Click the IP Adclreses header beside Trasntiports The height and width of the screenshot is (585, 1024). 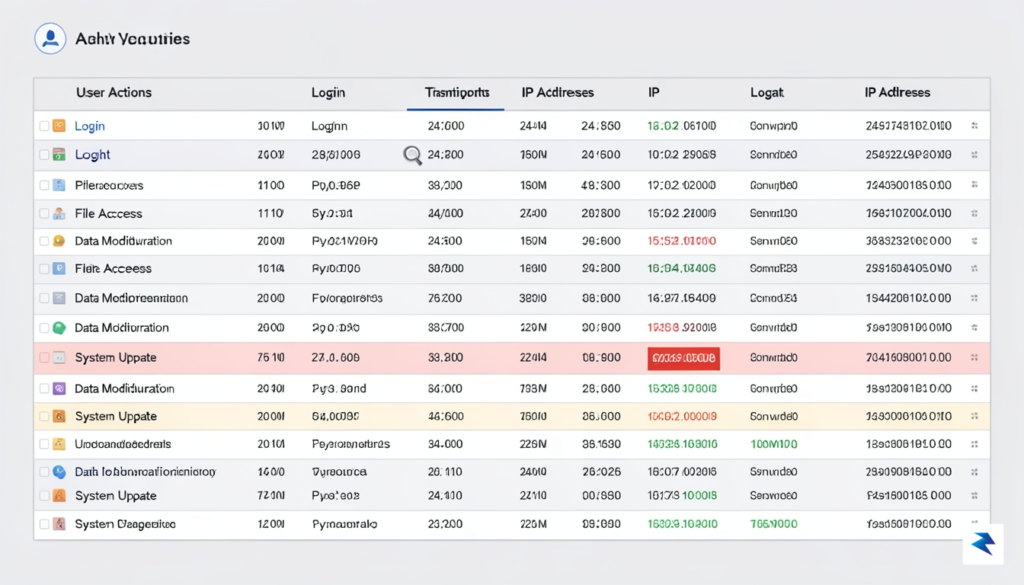point(558,93)
